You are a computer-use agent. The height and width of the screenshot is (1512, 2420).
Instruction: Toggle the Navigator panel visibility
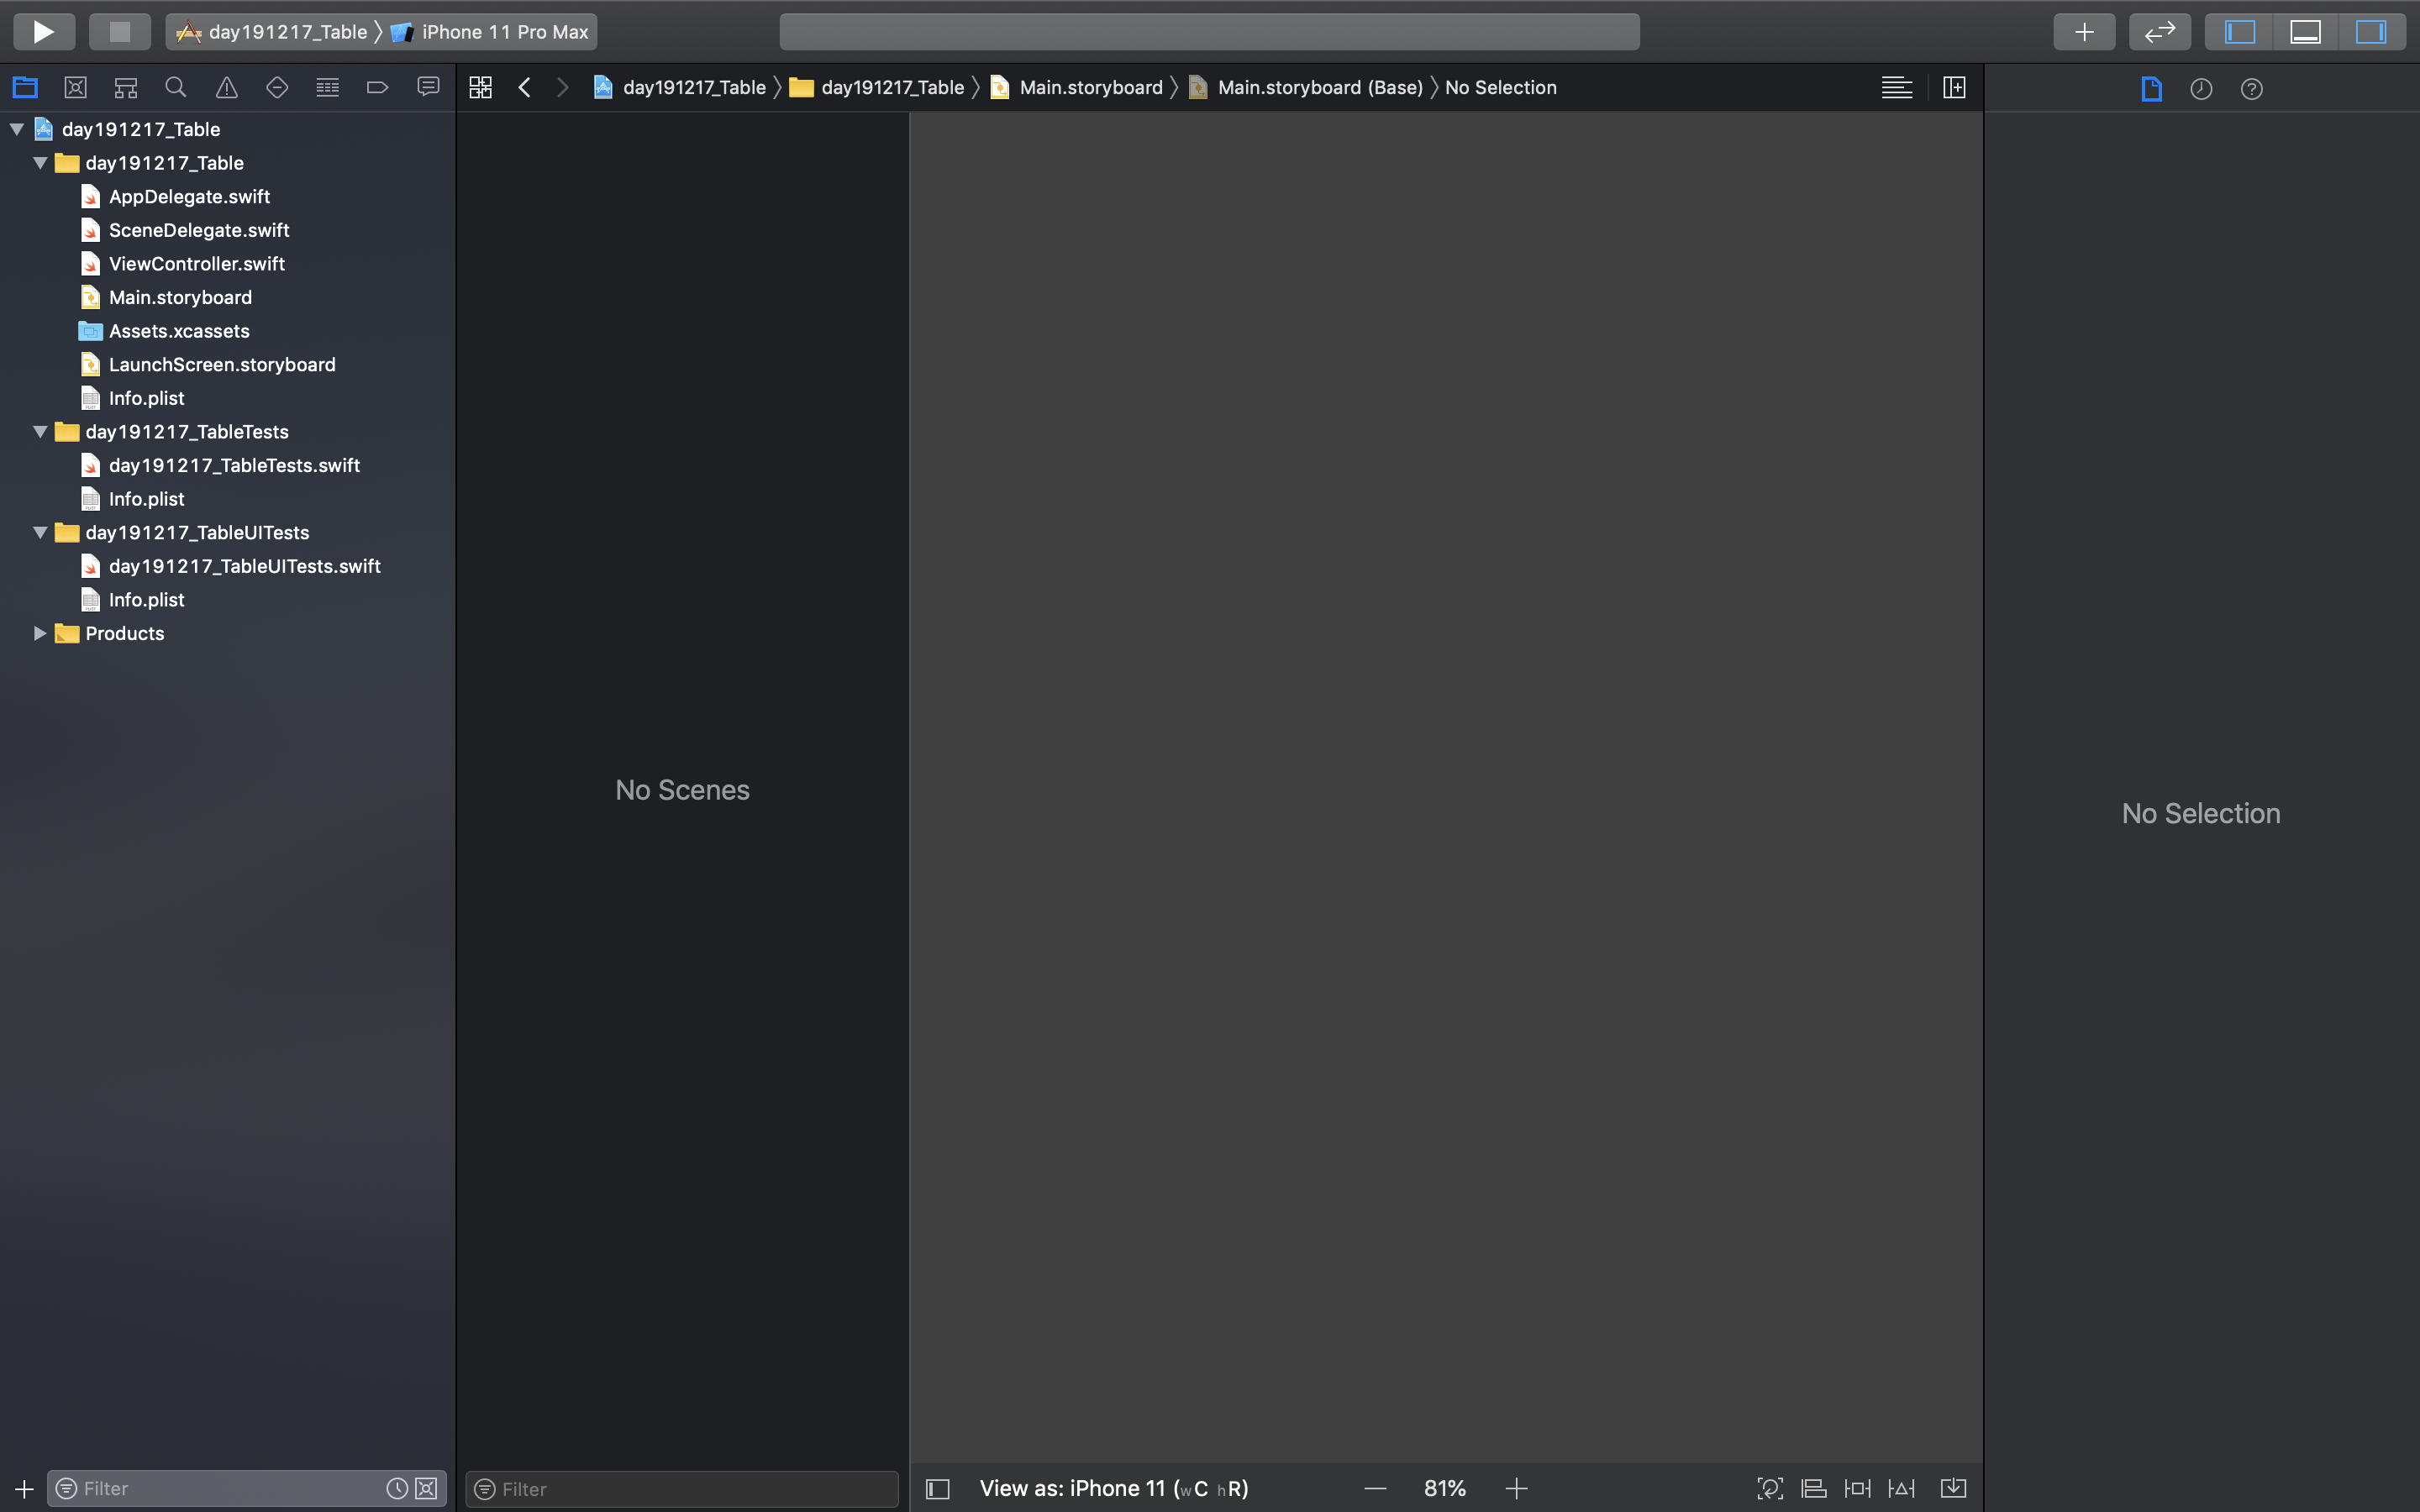(x=2240, y=32)
